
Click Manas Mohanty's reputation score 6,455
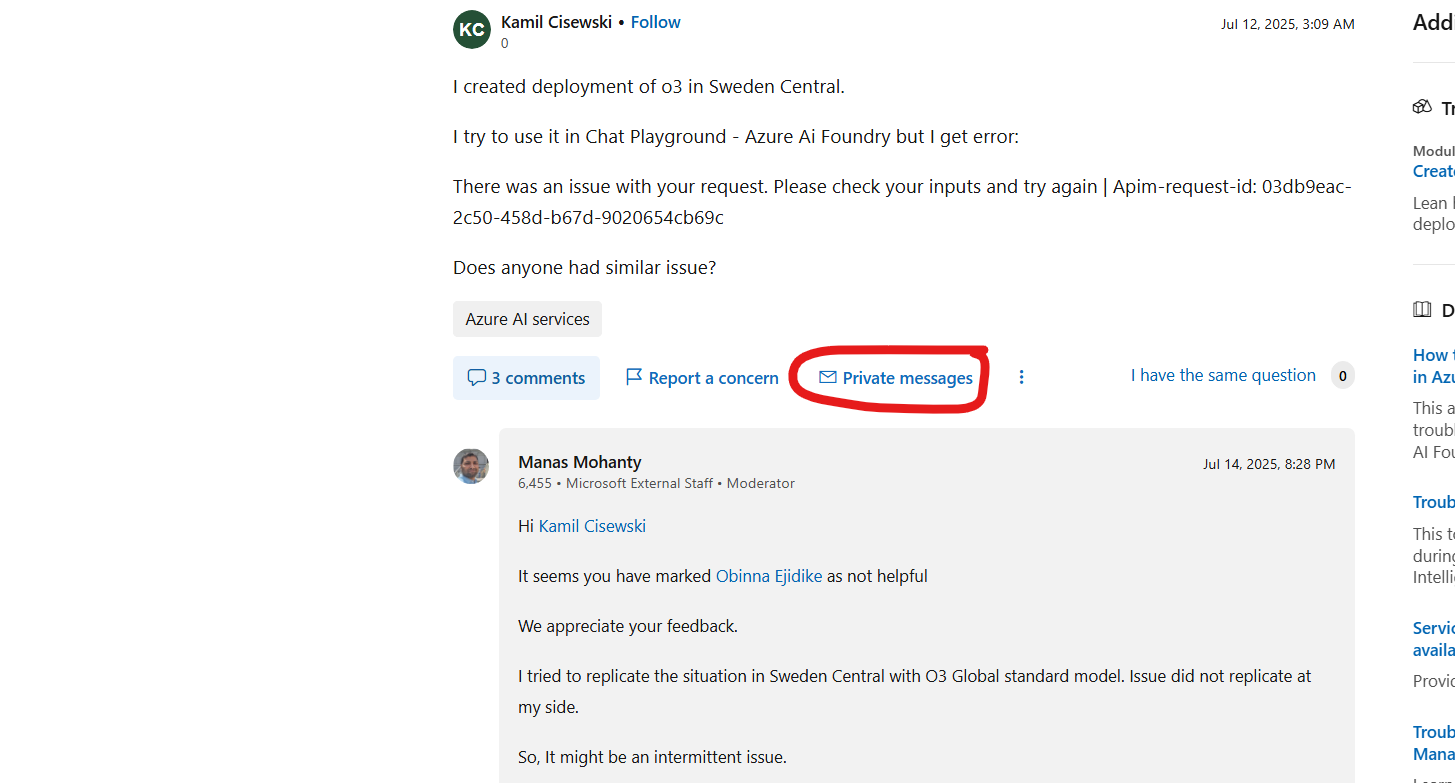point(535,483)
